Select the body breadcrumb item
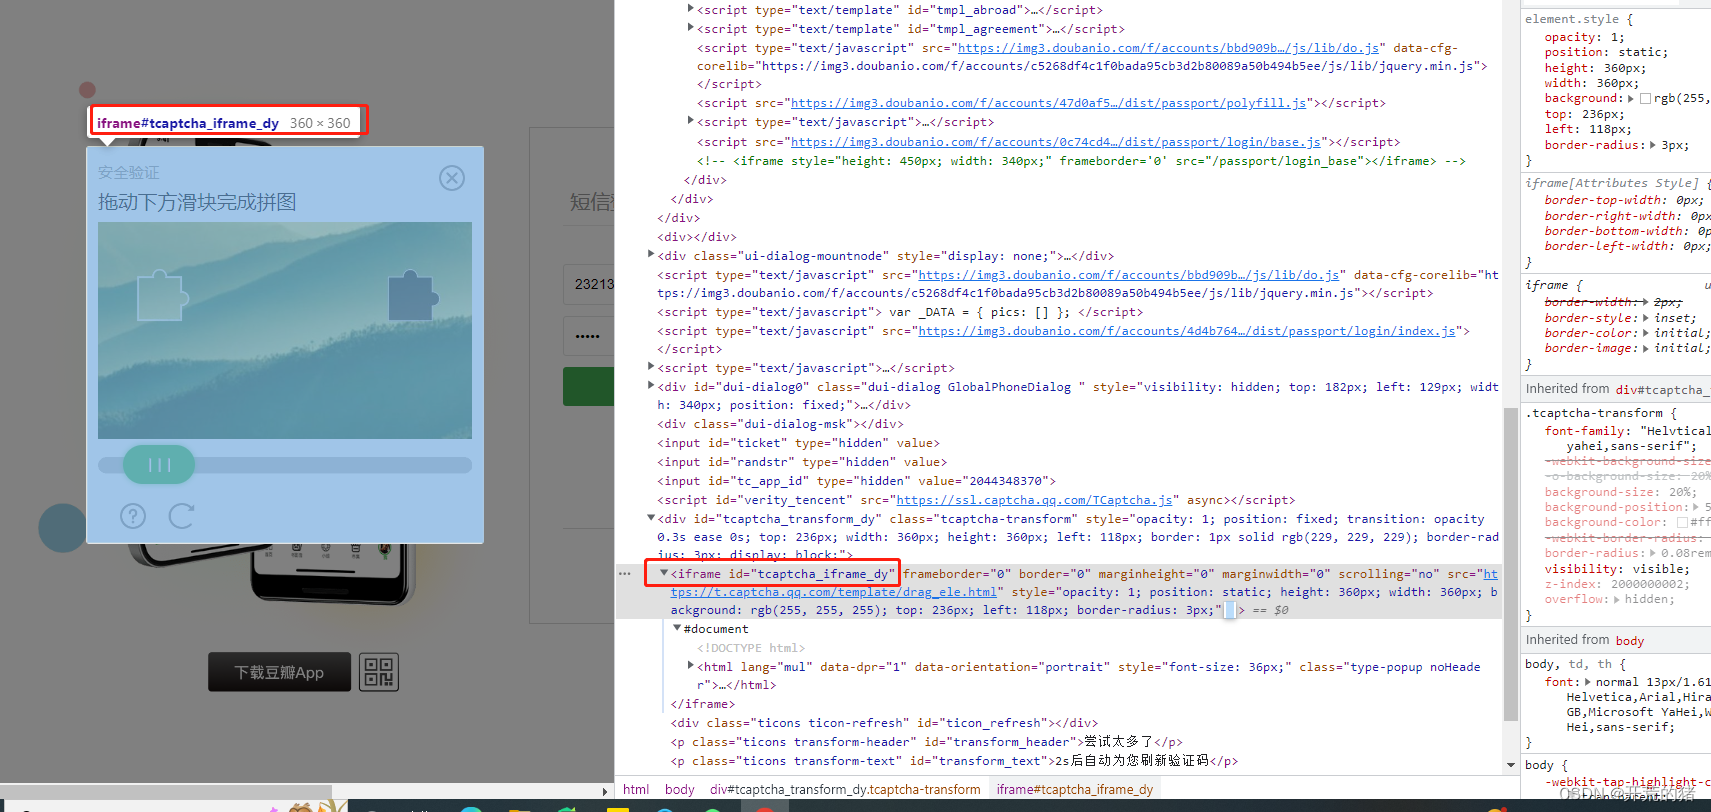Screen dimensions: 1711x812 pos(680,789)
